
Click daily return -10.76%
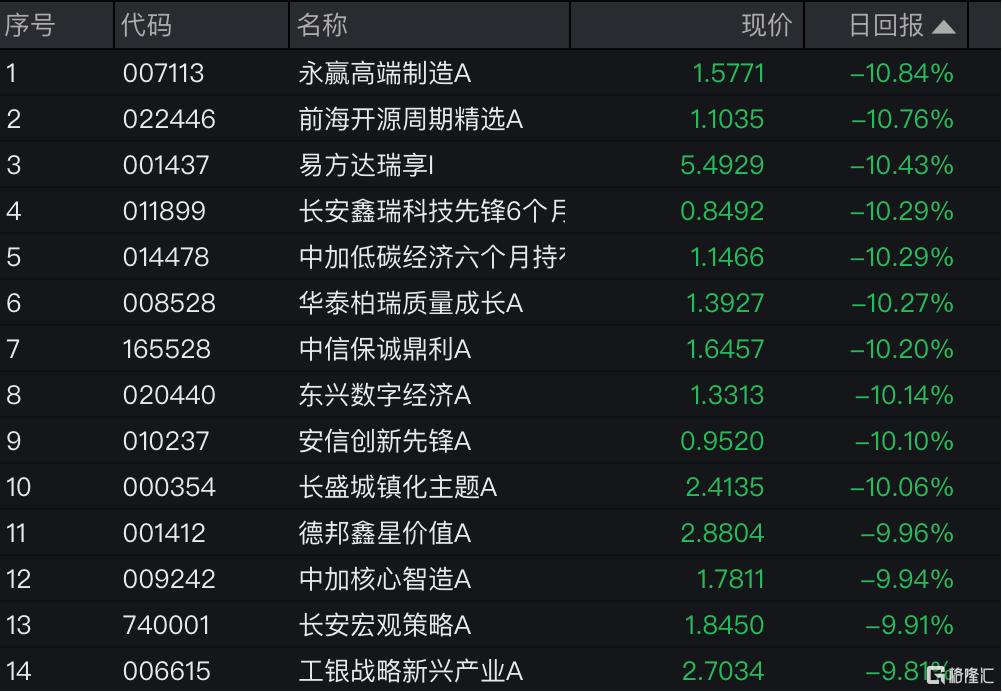pos(902,119)
